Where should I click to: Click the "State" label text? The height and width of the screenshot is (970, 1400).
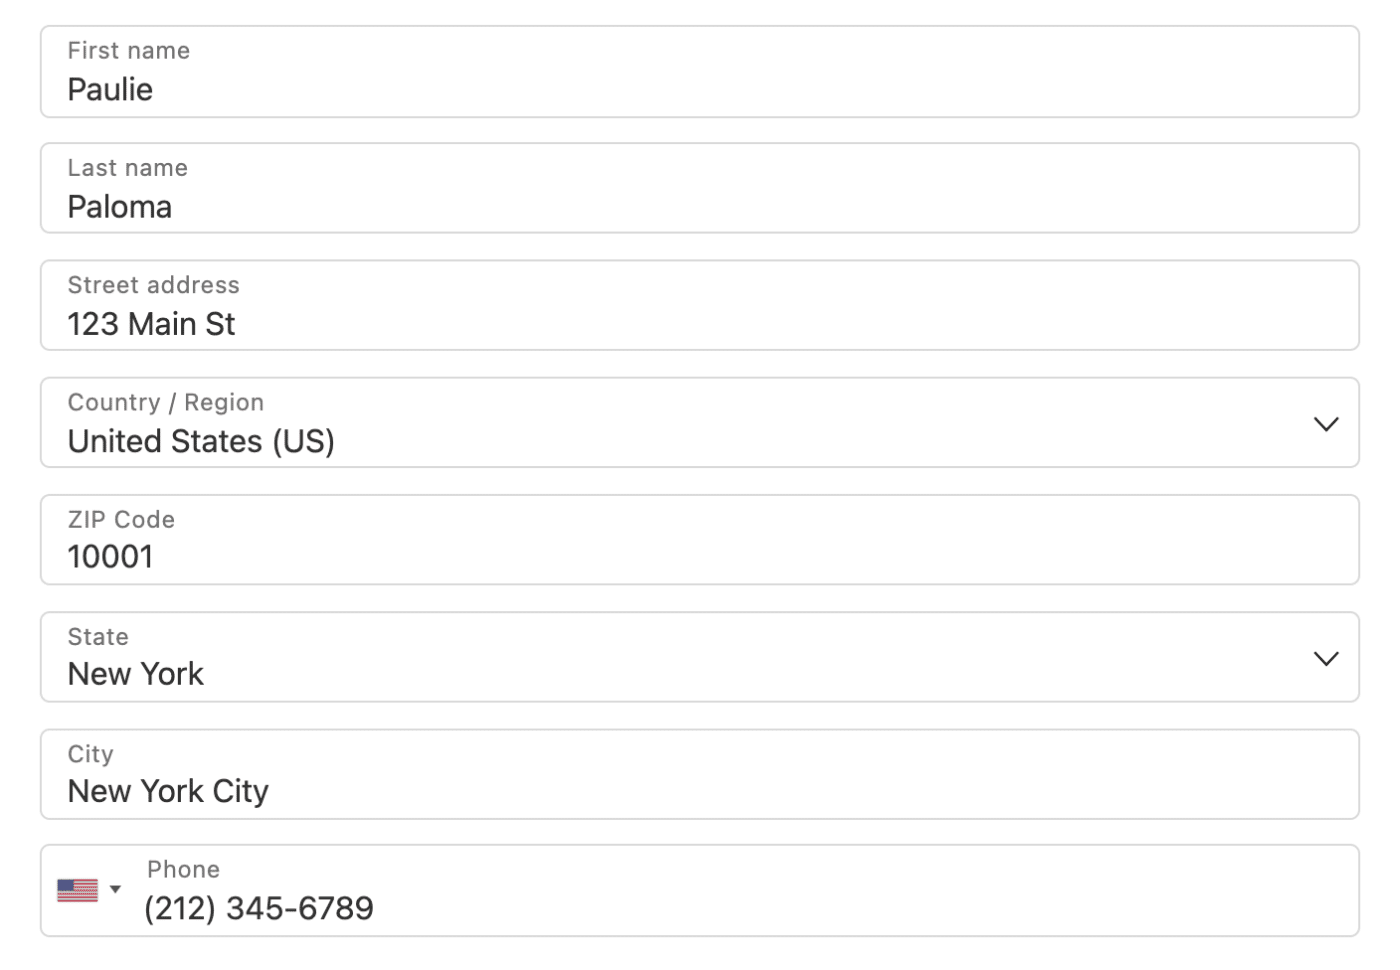98,637
